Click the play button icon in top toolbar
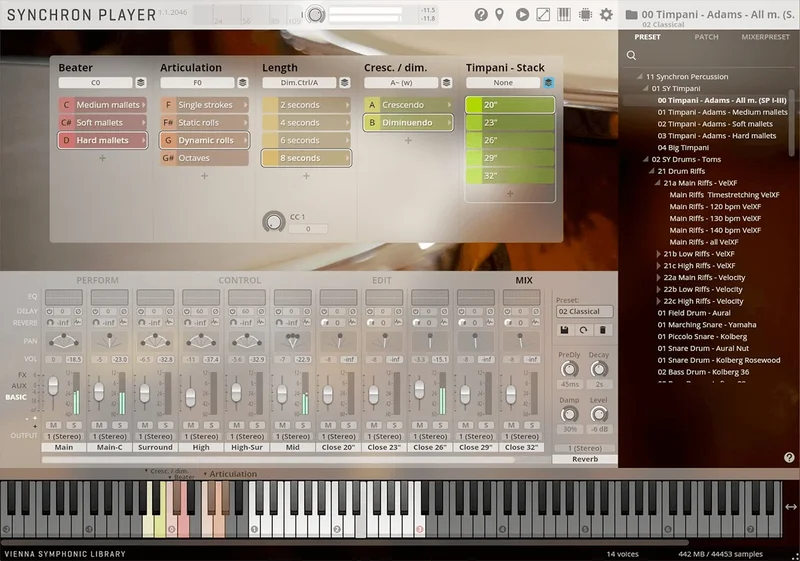The image size is (800, 561). [x=522, y=14]
